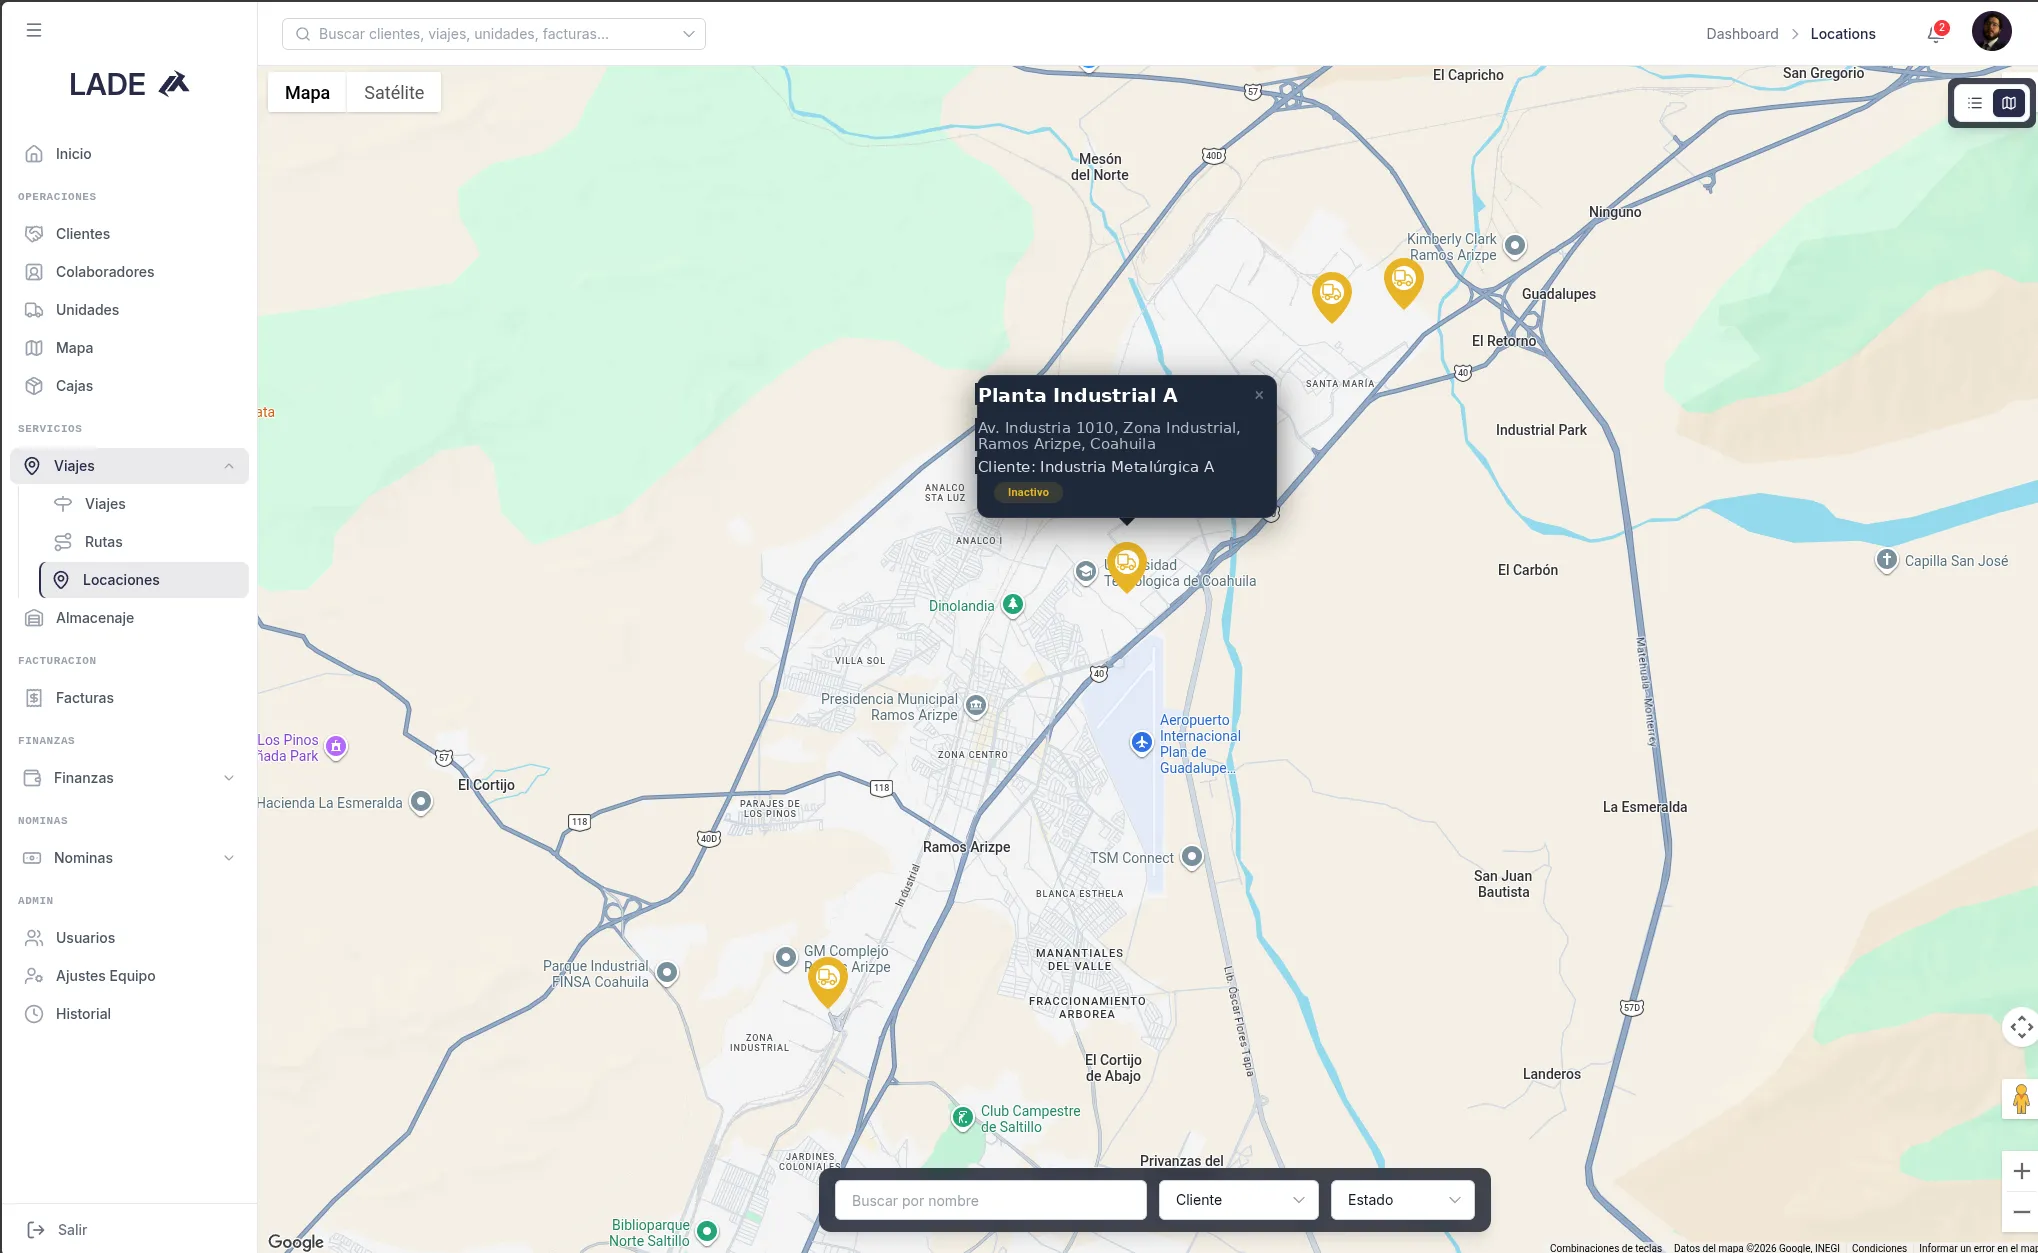Open Almacenaje in sidebar
The image size is (2038, 1253).
[129, 618]
